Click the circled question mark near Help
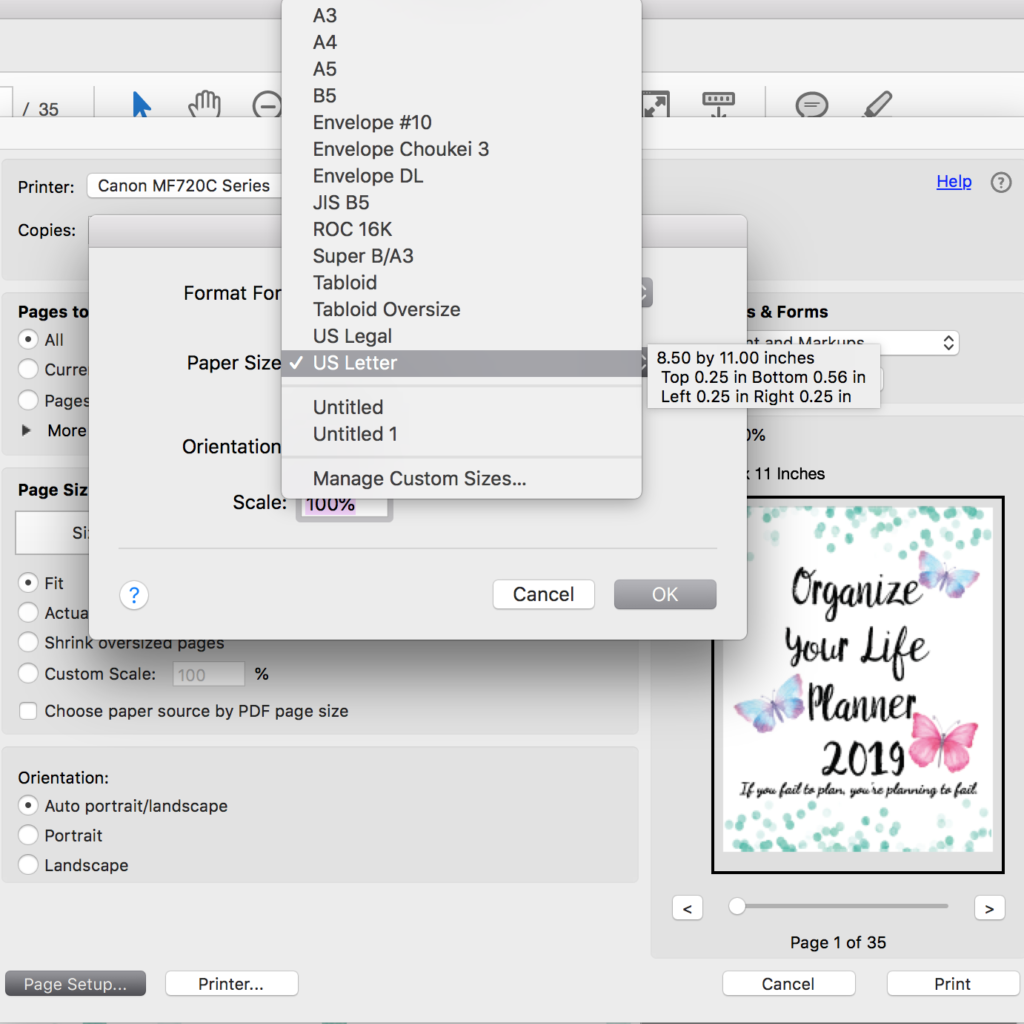The width and height of the screenshot is (1024, 1024). click(1001, 182)
